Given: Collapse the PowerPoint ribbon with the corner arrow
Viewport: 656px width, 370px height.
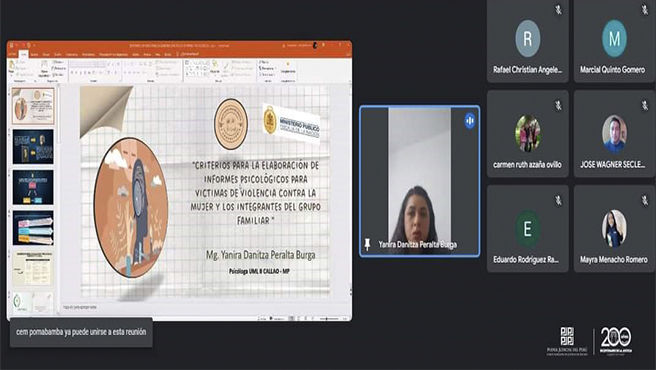Looking at the screenshot, I should tap(349, 81).
